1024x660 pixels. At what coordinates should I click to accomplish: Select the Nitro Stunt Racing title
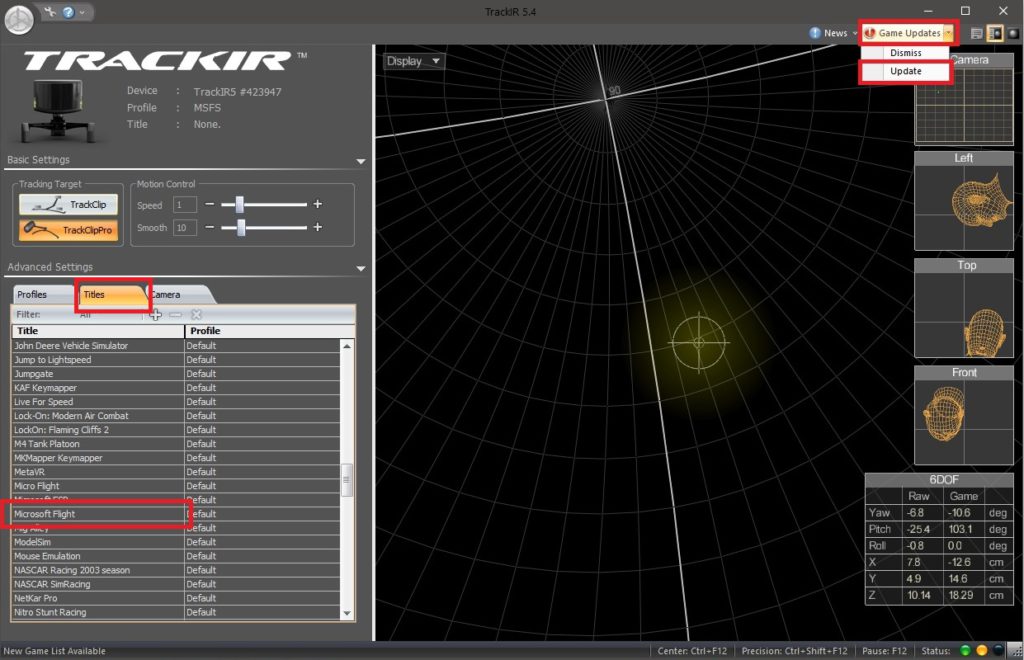point(98,612)
